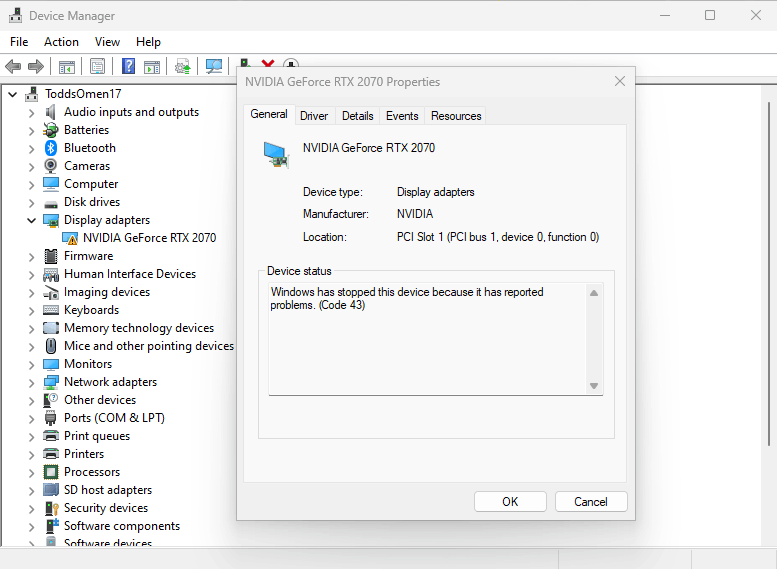The width and height of the screenshot is (777, 569).
Task: Open the Help menu
Action: pos(148,42)
